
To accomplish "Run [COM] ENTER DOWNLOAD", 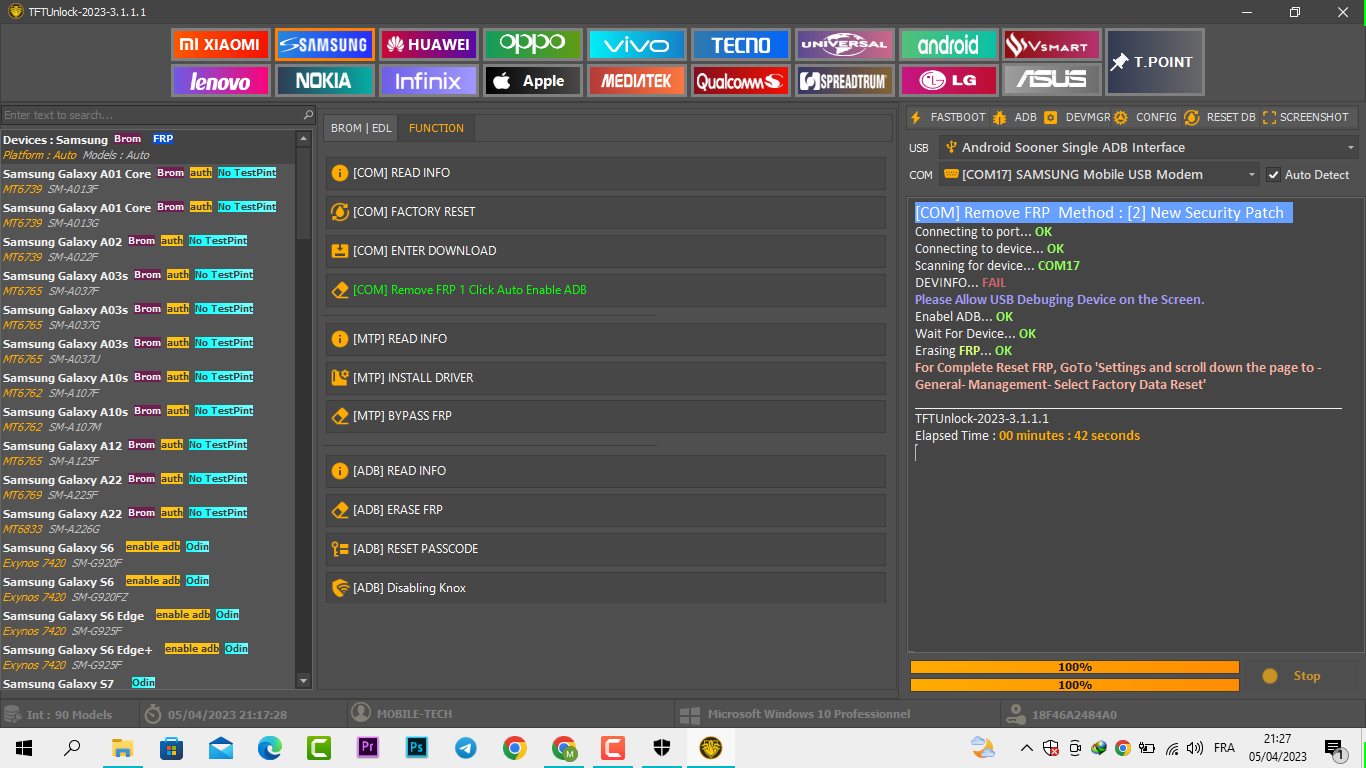I will 606,251.
